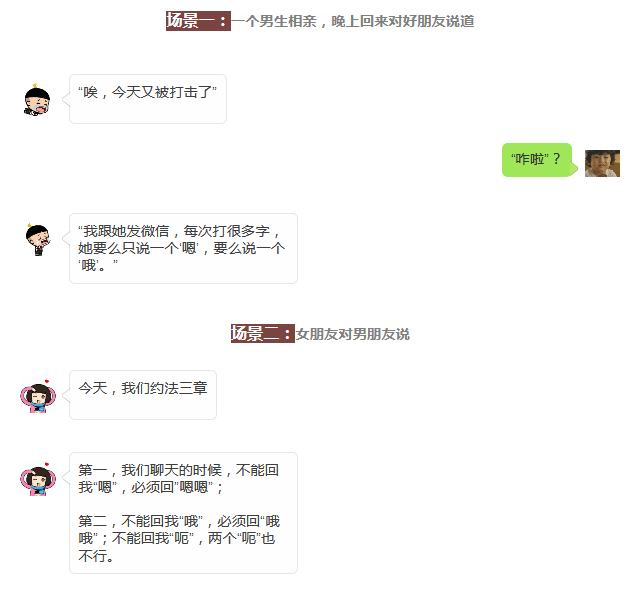Screen dimensions: 636x591
Task: Select girl avatar beside "第一，我们聊天的时候" message
Action: [38, 479]
